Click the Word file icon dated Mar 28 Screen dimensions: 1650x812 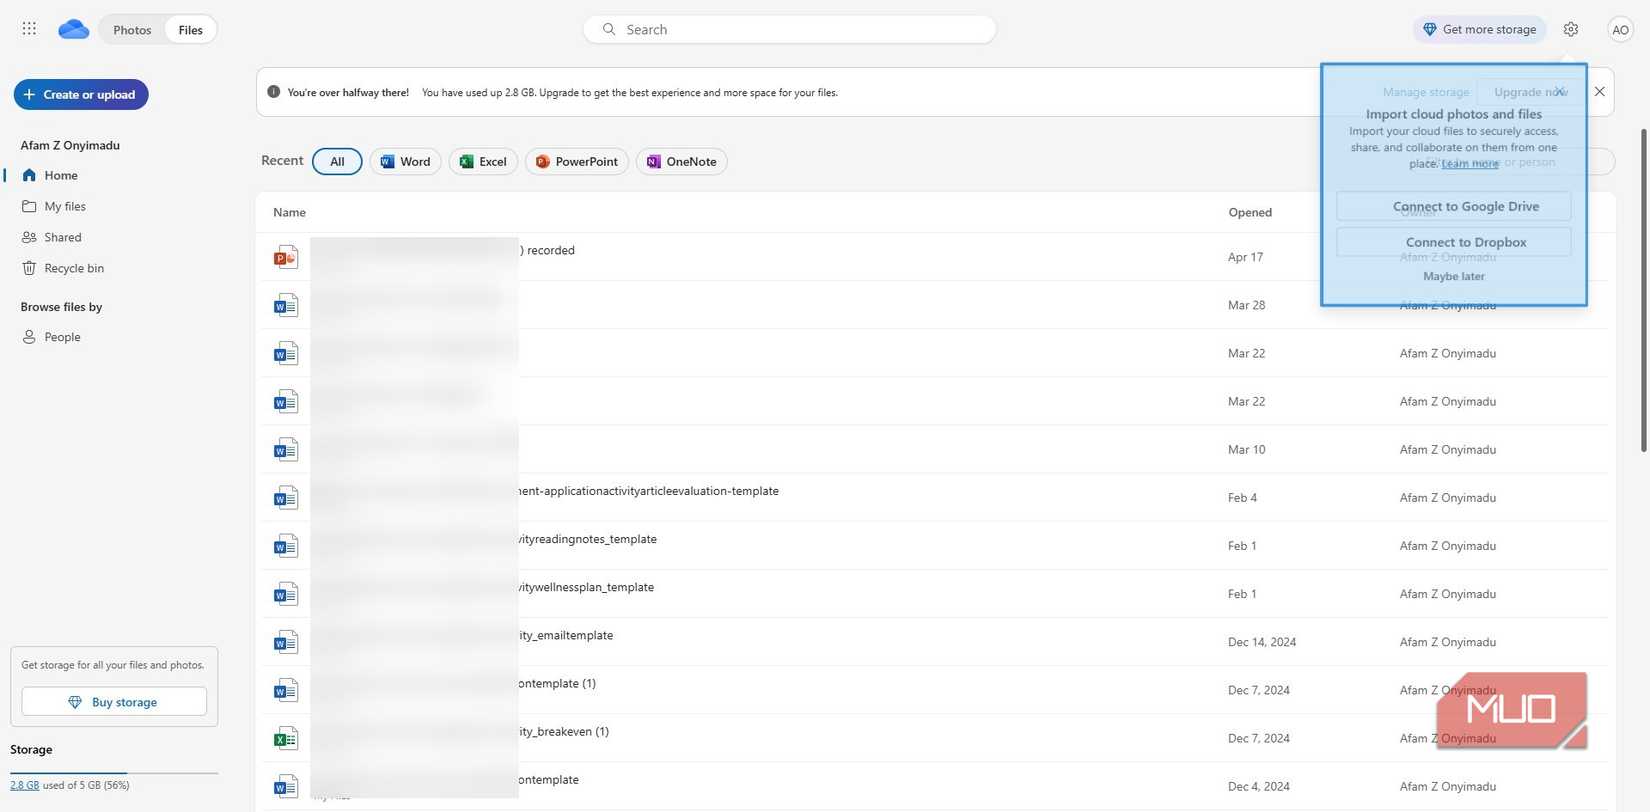[x=286, y=305]
